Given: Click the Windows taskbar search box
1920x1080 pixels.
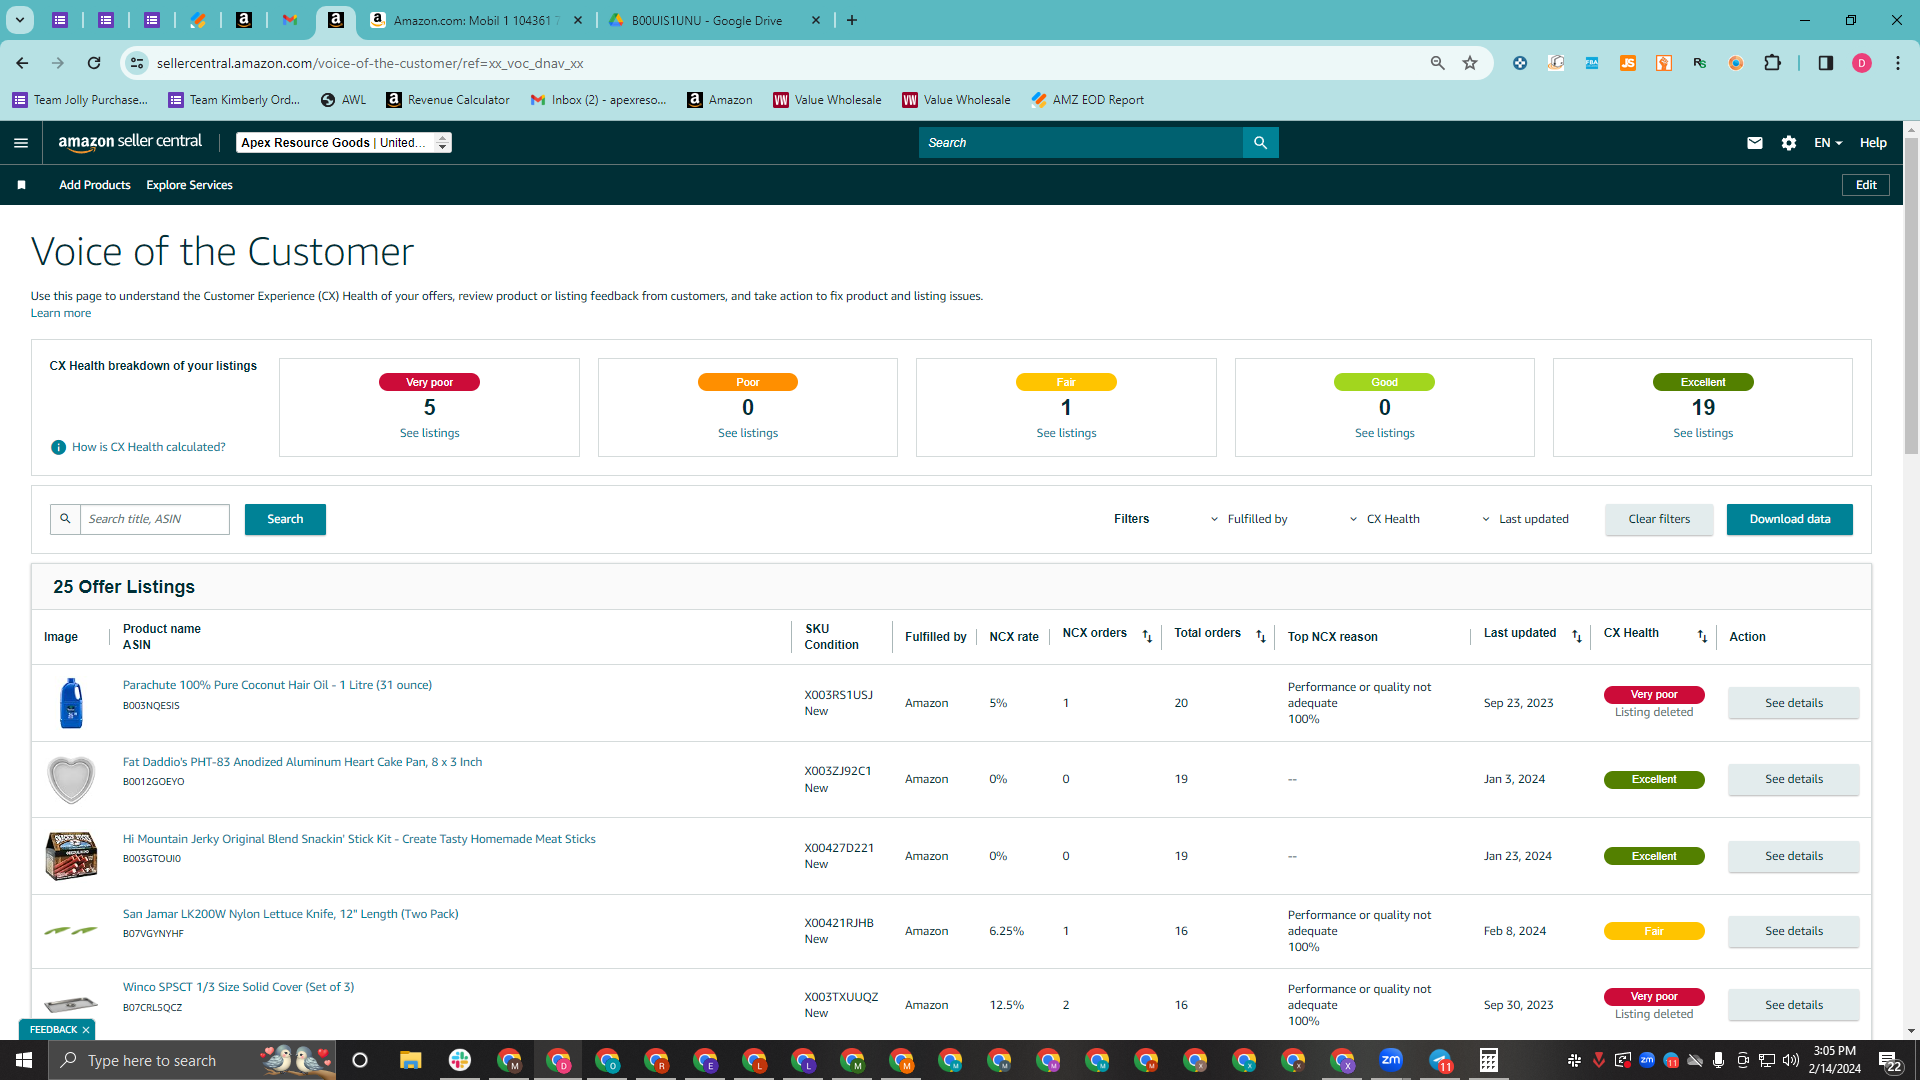Looking at the screenshot, I should (x=192, y=1060).
